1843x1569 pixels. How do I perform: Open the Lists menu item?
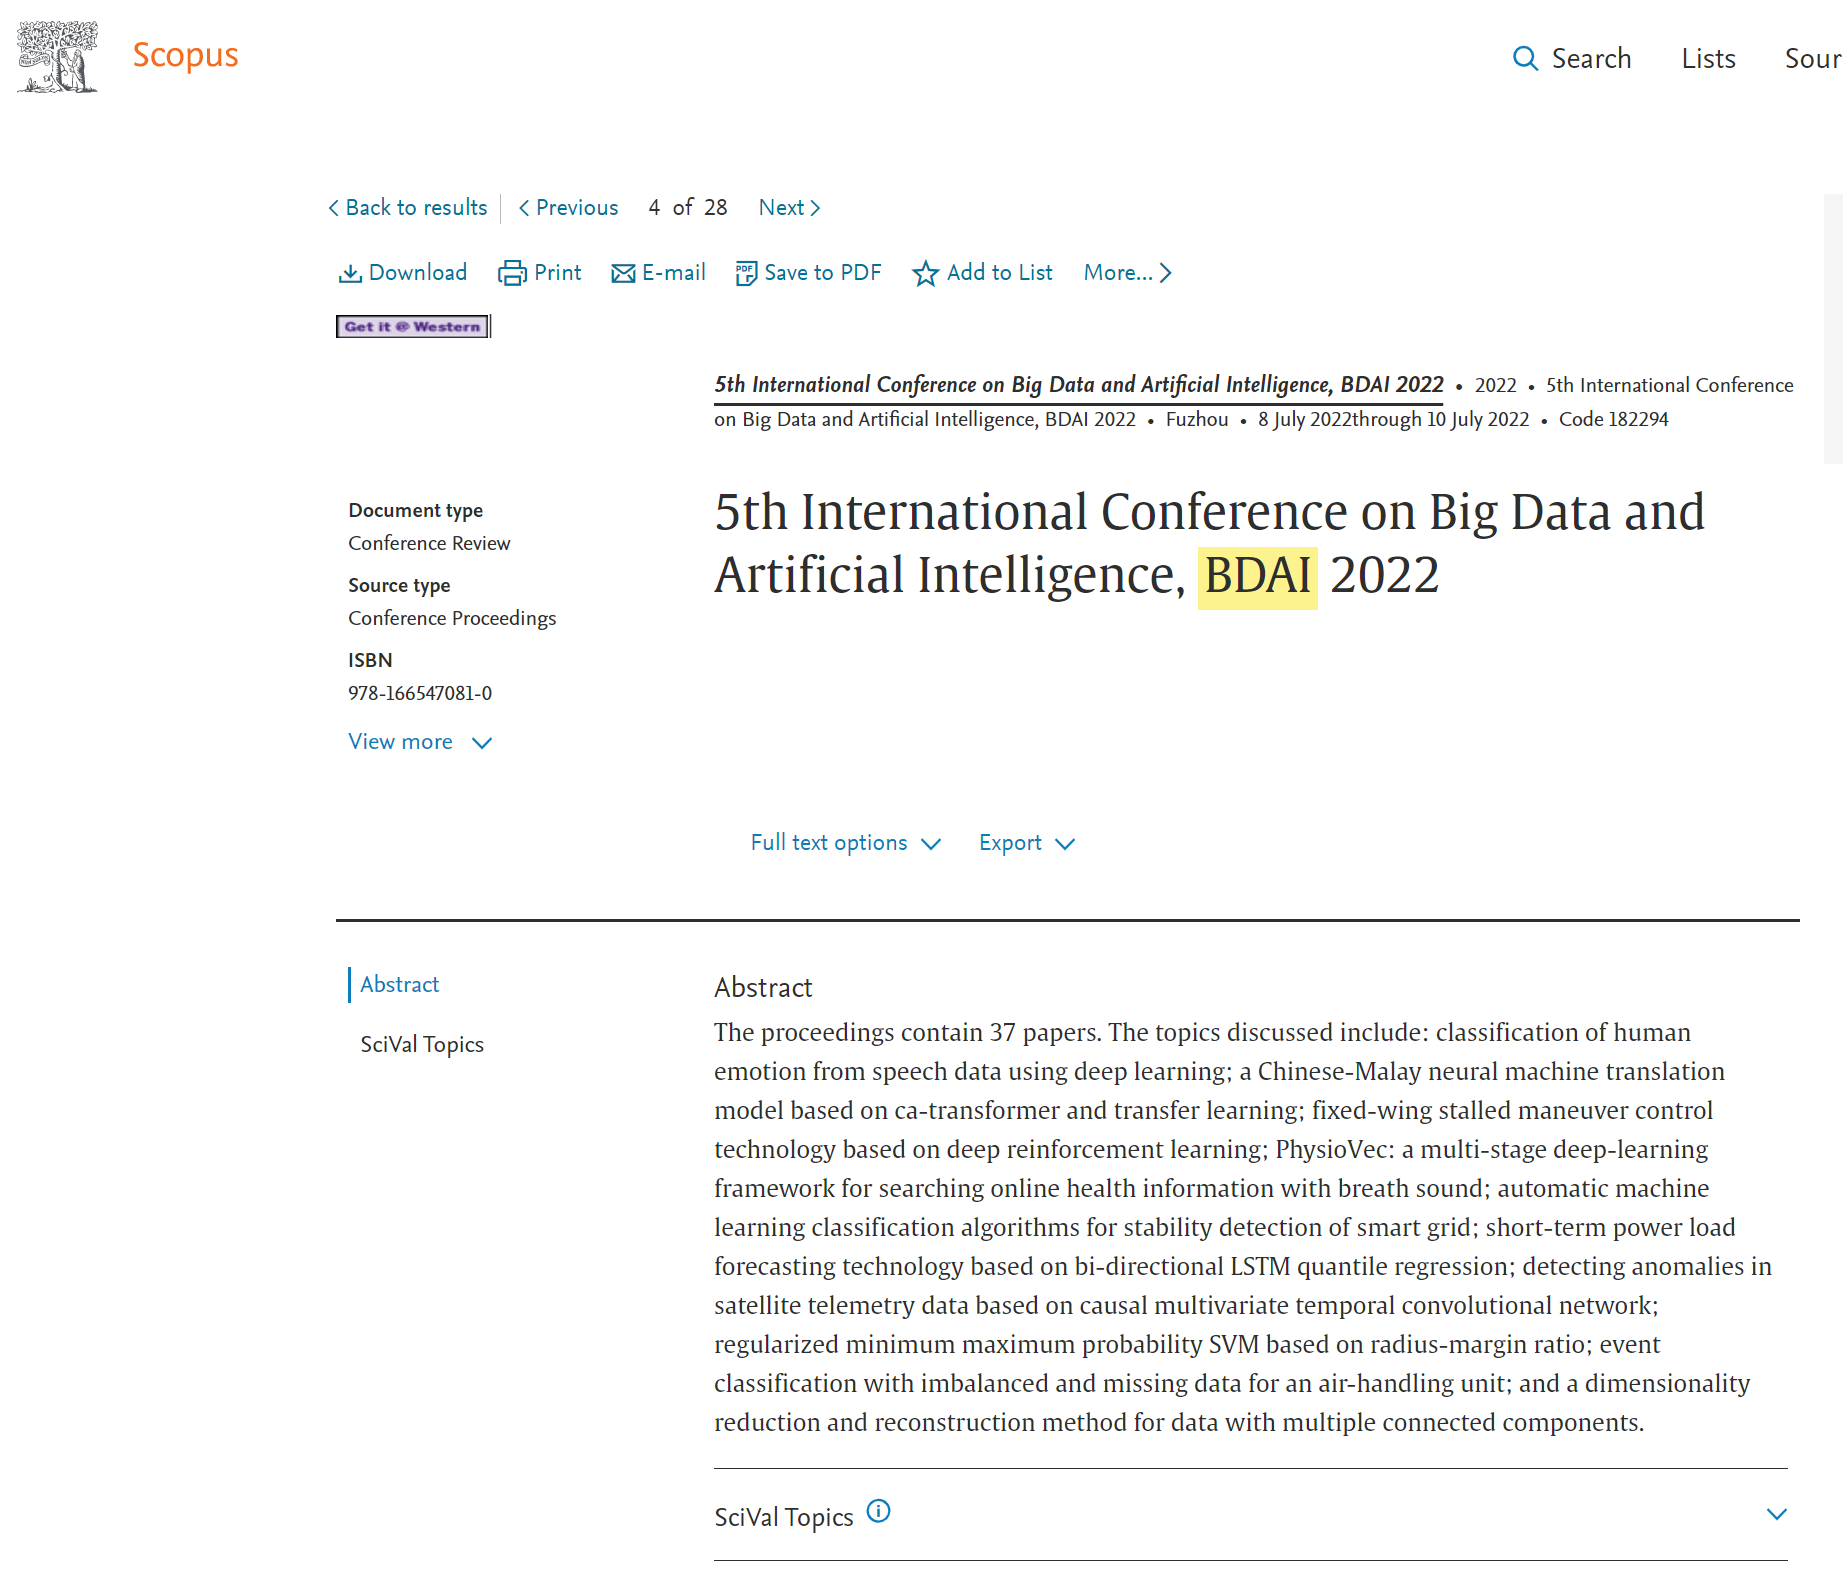(1708, 59)
